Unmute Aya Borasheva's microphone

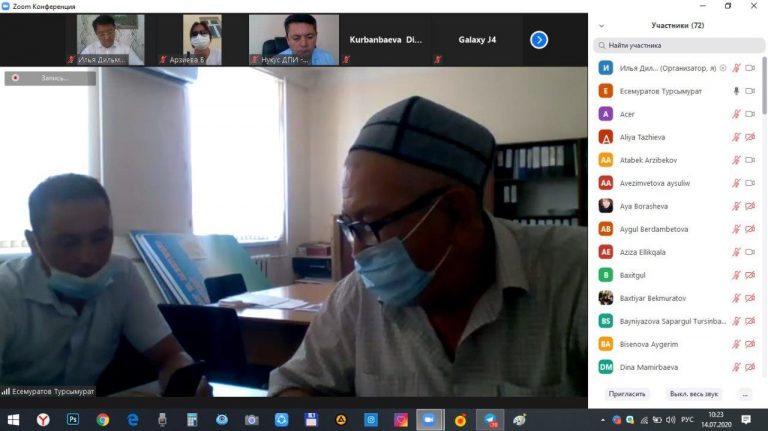pyautogui.click(x=736, y=206)
